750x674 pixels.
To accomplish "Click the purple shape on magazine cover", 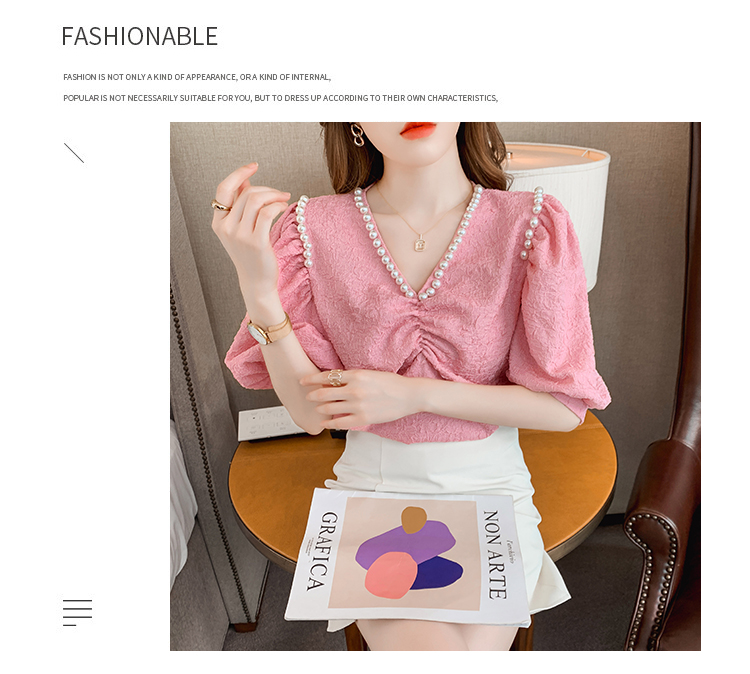I will (407, 544).
